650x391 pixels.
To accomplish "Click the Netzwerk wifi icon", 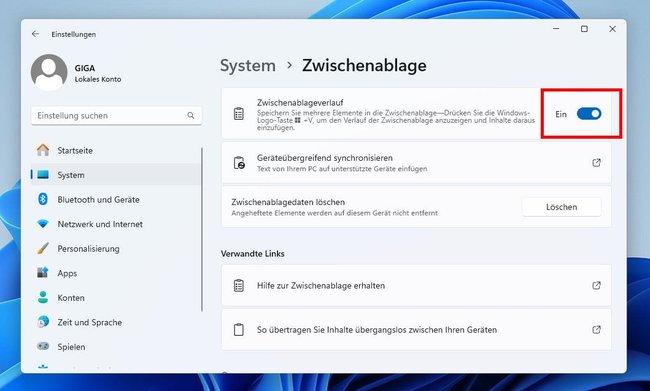I will coord(43,224).
